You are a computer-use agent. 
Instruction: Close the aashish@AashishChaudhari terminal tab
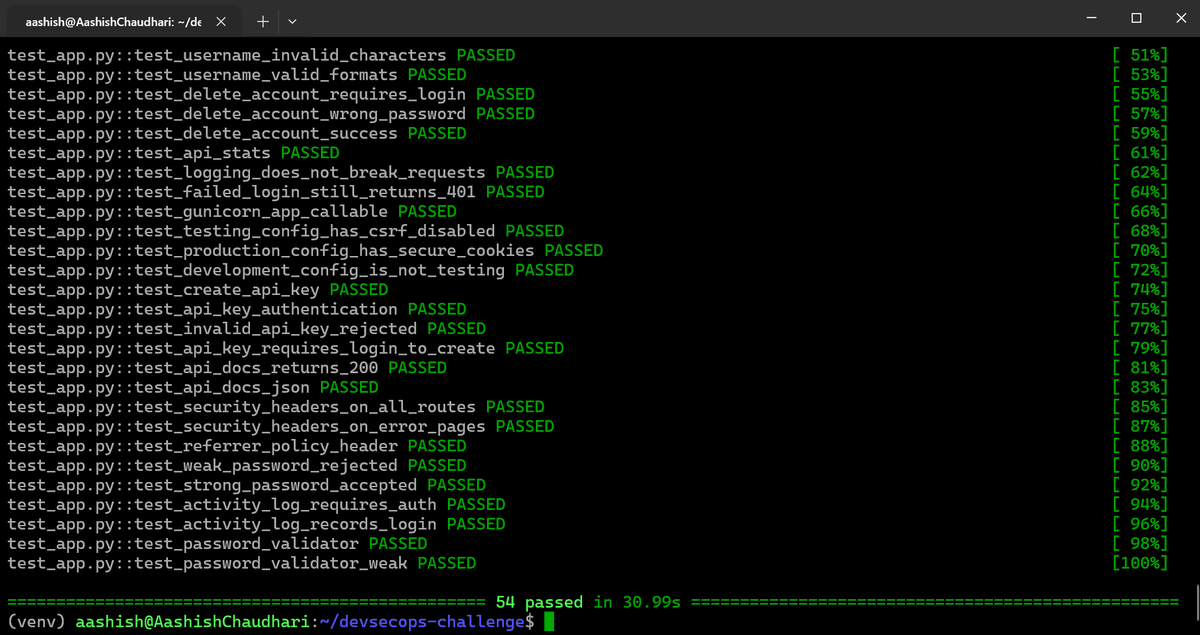[221, 20]
